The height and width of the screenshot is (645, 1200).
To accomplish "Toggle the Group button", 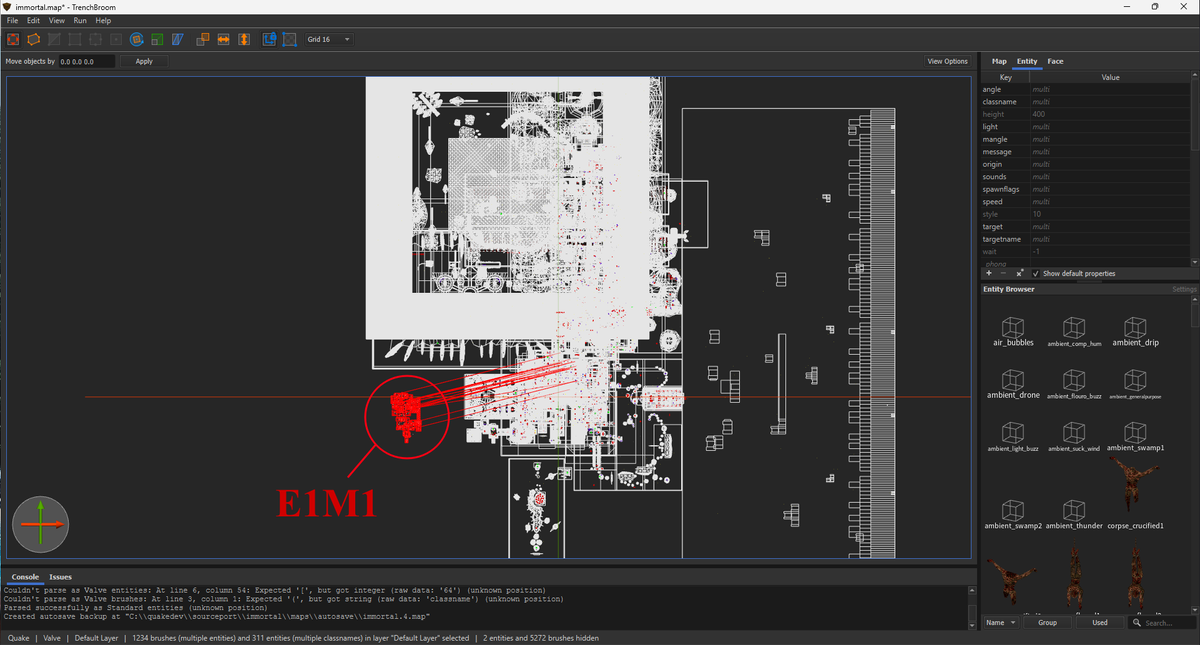I will click(1047, 622).
